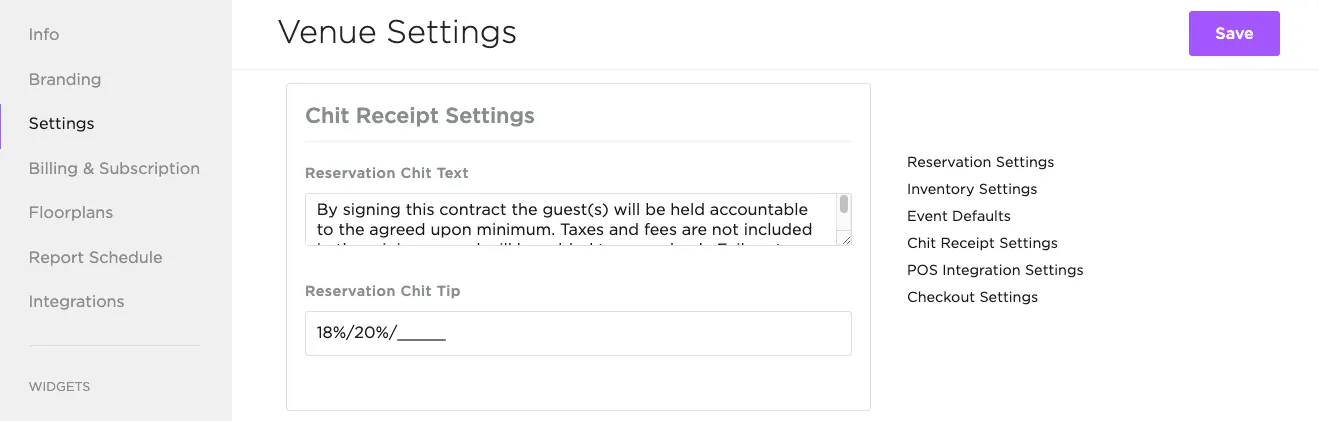
Task: Open the Report Schedule page
Action: click(x=95, y=257)
